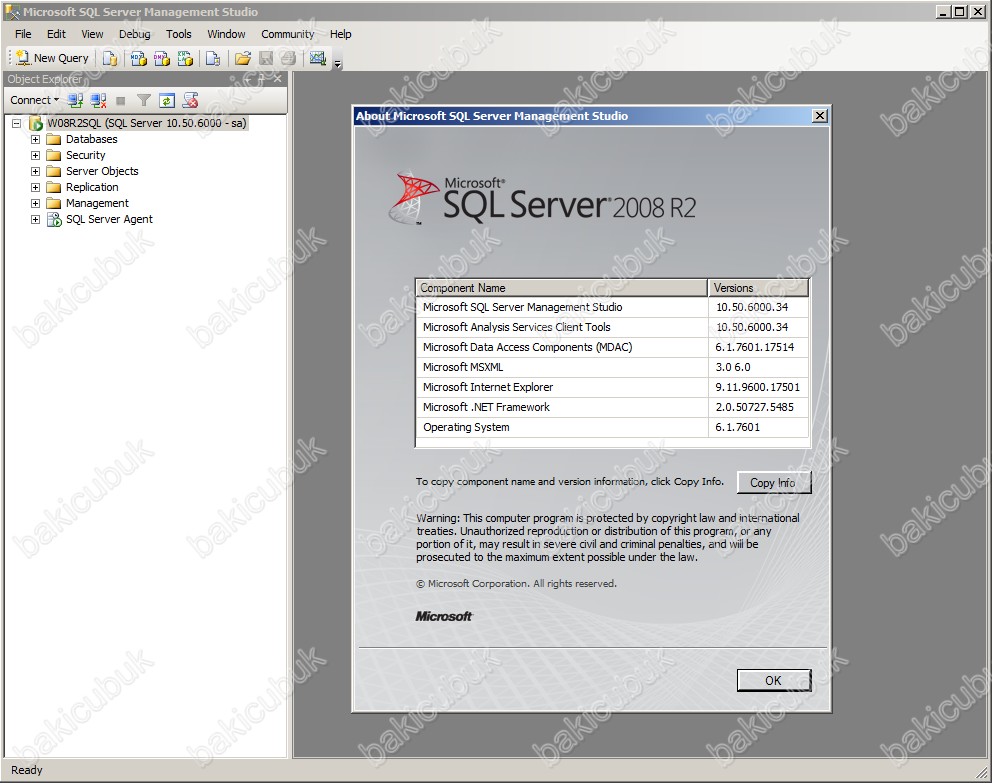Expand the SQL Server Agent node

coord(35,219)
